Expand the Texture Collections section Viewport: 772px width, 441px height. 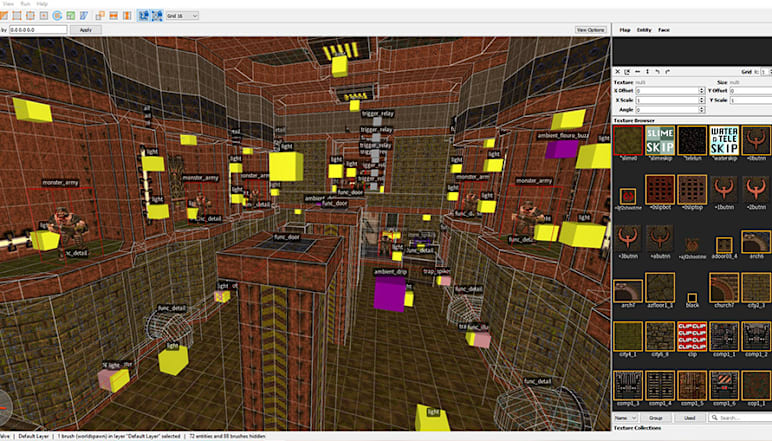click(637, 428)
